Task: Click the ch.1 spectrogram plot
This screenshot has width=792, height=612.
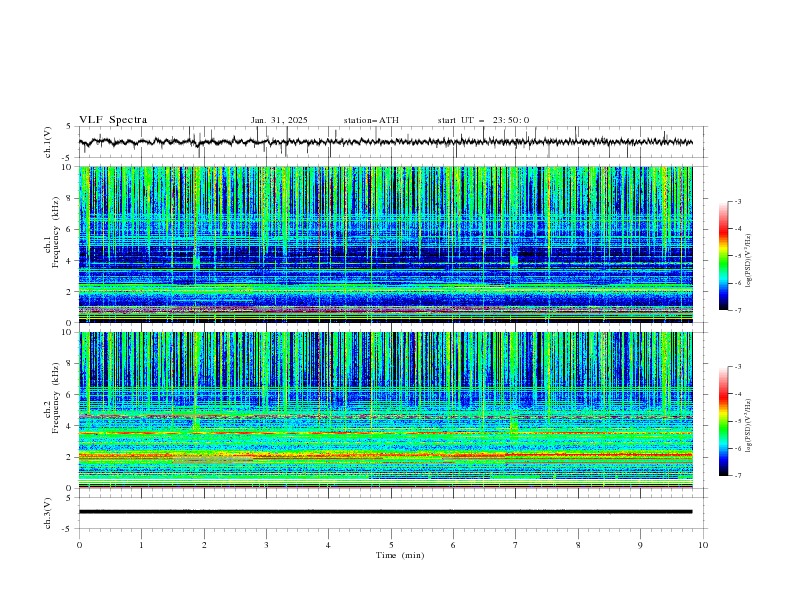Action: (x=386, y=244)
